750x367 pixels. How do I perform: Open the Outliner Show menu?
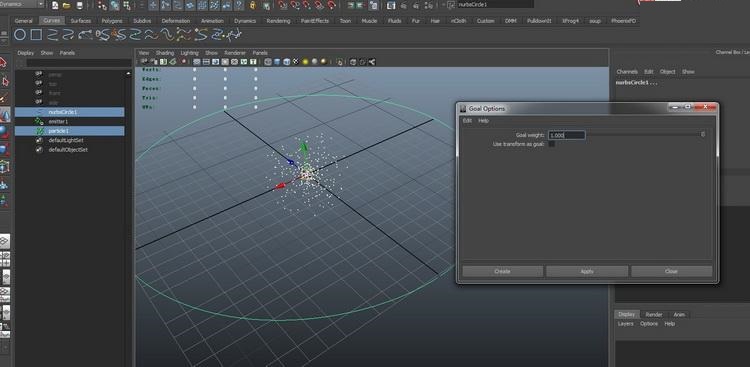[x=46, y=53]
